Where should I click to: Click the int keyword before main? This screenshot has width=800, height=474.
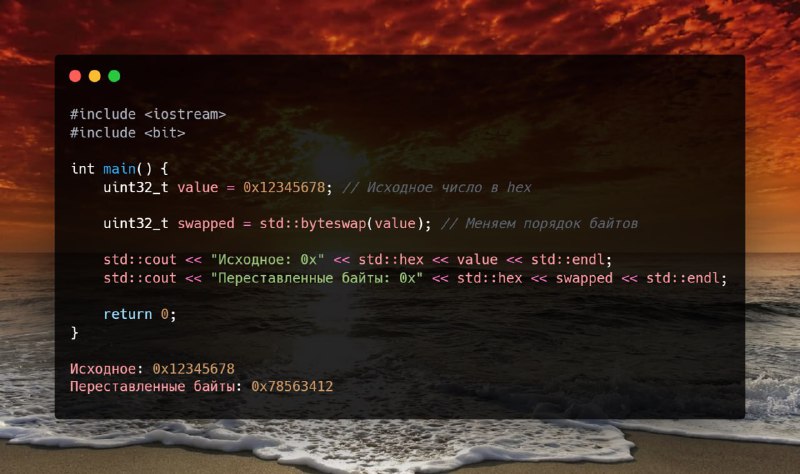coord(83,169)
